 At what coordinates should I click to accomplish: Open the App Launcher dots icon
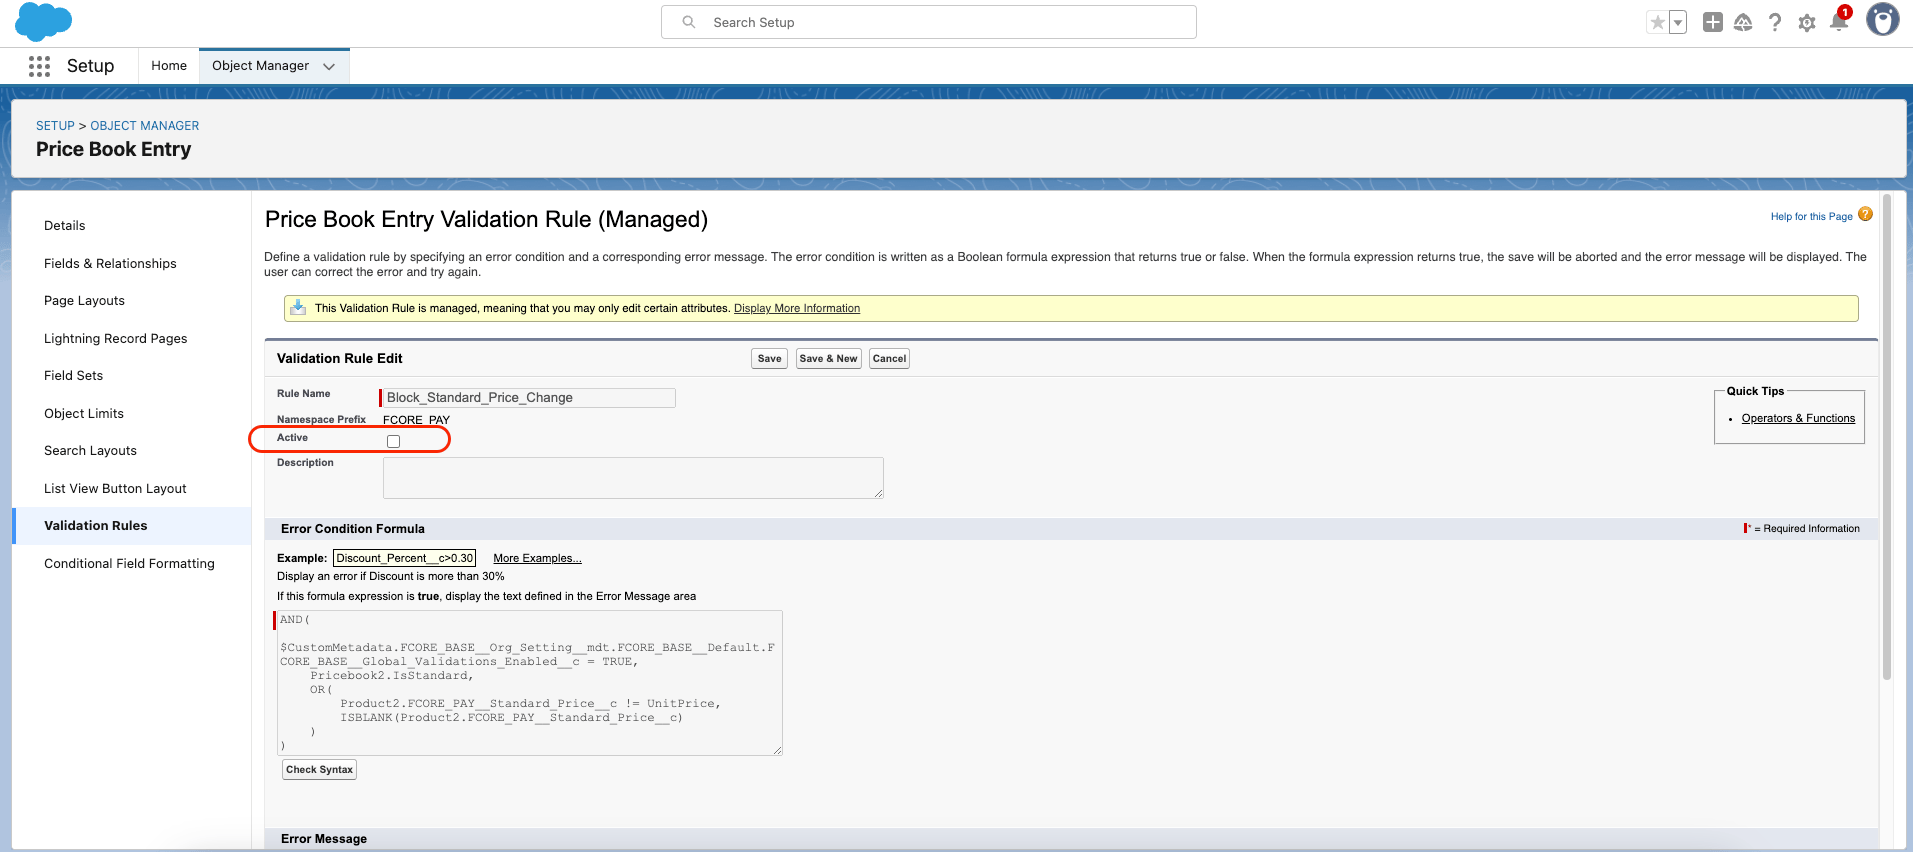pos(39,66)
